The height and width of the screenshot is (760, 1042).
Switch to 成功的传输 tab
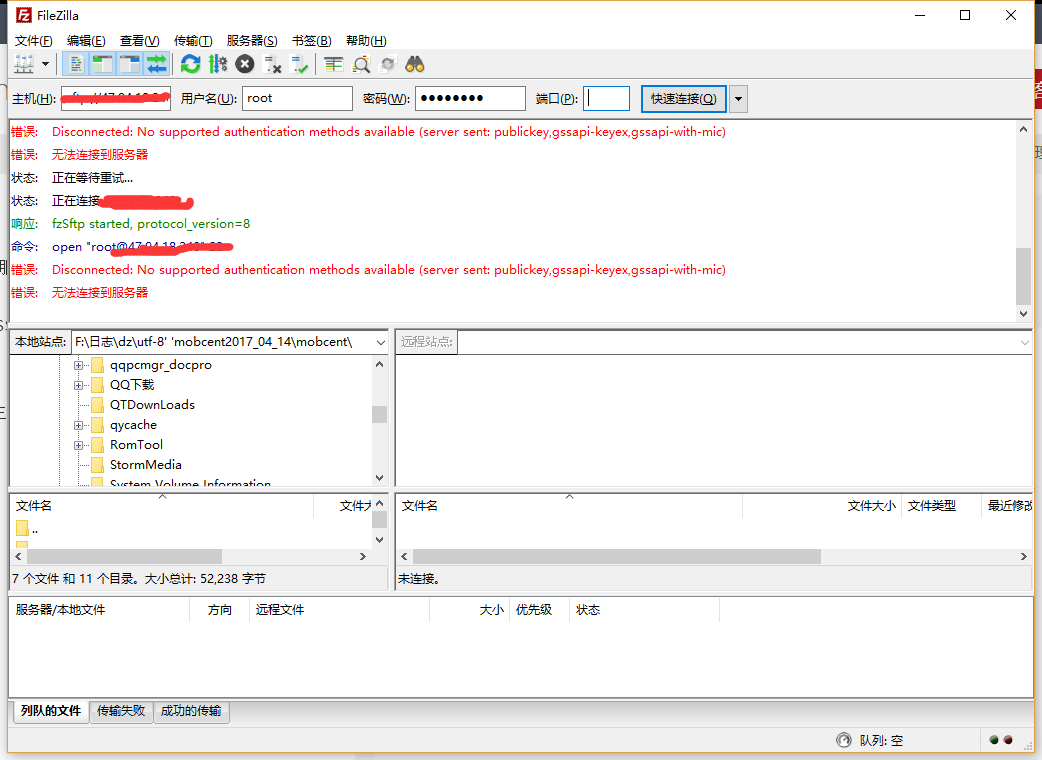[191, 711]
